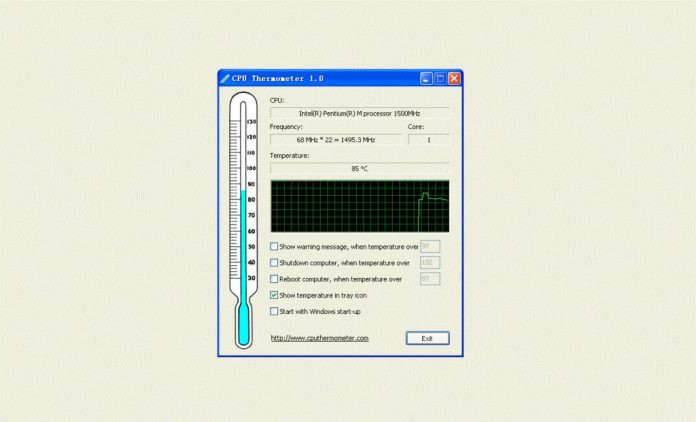696x422 pixels.
Task: Click the 85 °C temperature readout
Action: pos(360,169)
